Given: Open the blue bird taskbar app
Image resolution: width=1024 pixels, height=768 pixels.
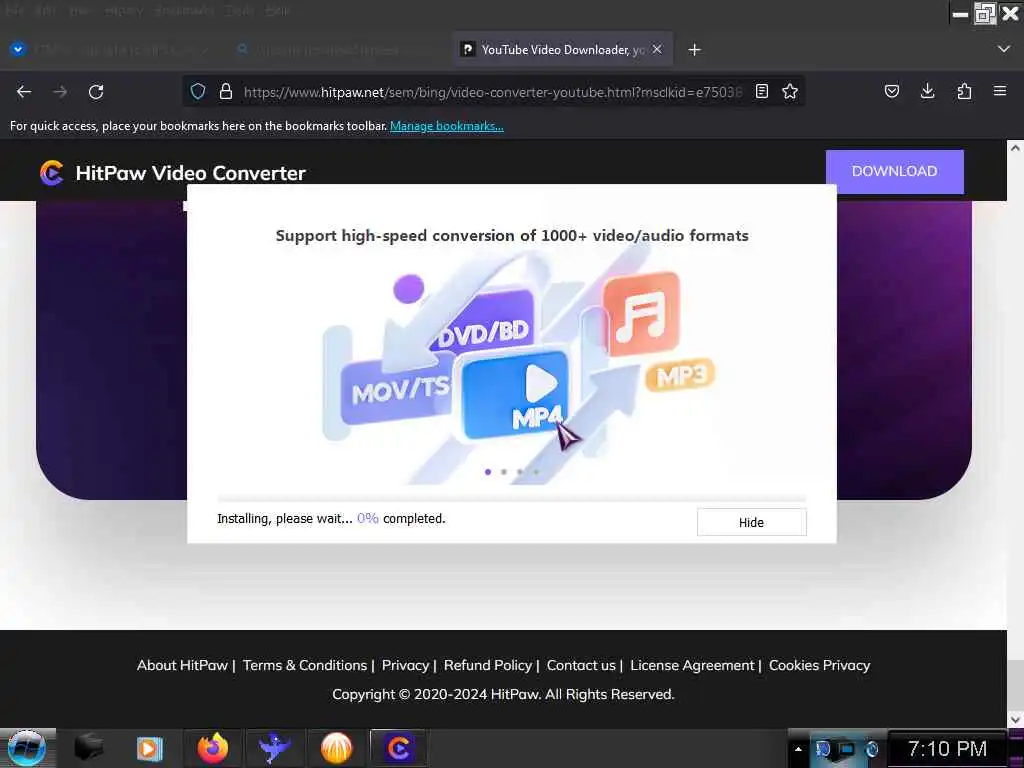Looking at the screenshot, I should pyautogui.click(x=275, y=748).
